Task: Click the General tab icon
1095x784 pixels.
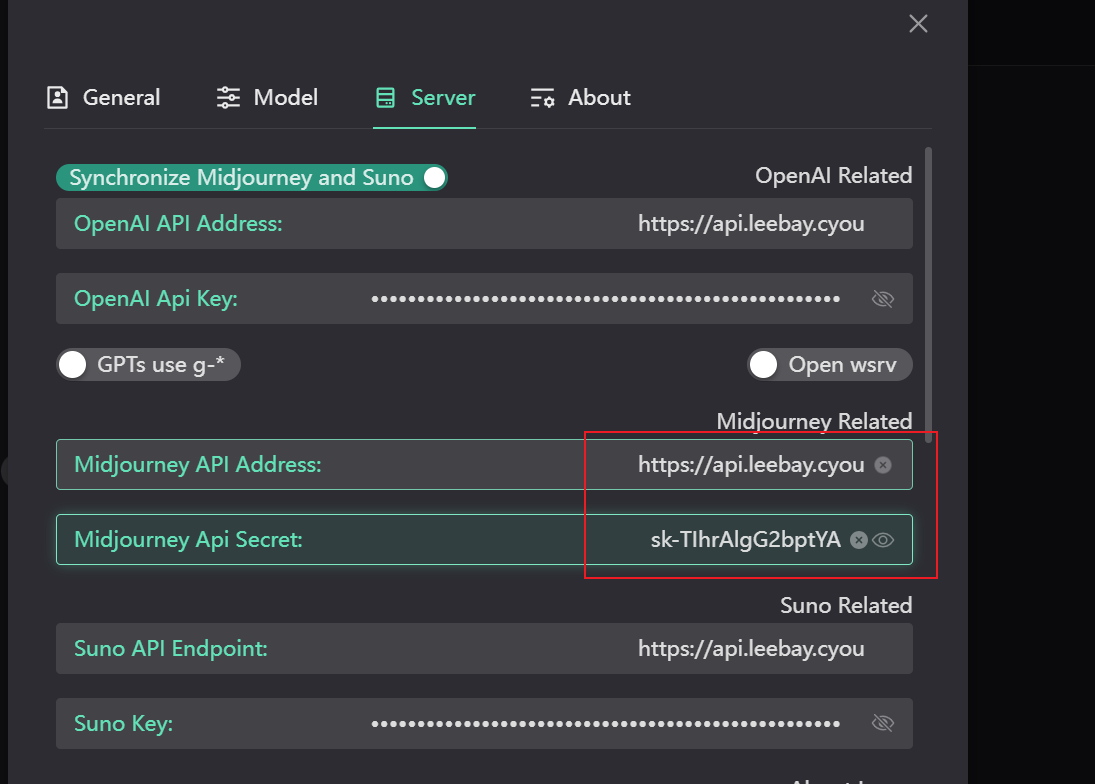Action: tap(58, 98)
